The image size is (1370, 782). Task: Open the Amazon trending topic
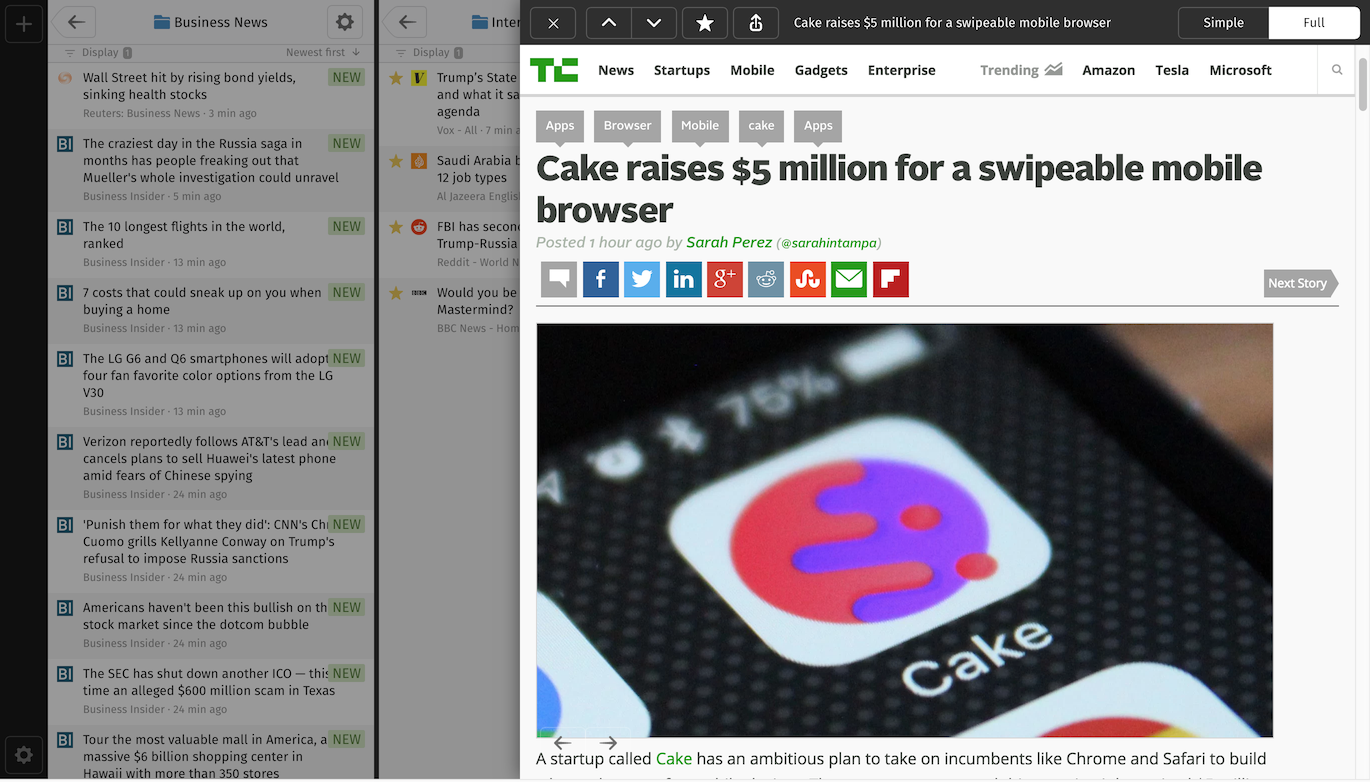[1109, 70]
